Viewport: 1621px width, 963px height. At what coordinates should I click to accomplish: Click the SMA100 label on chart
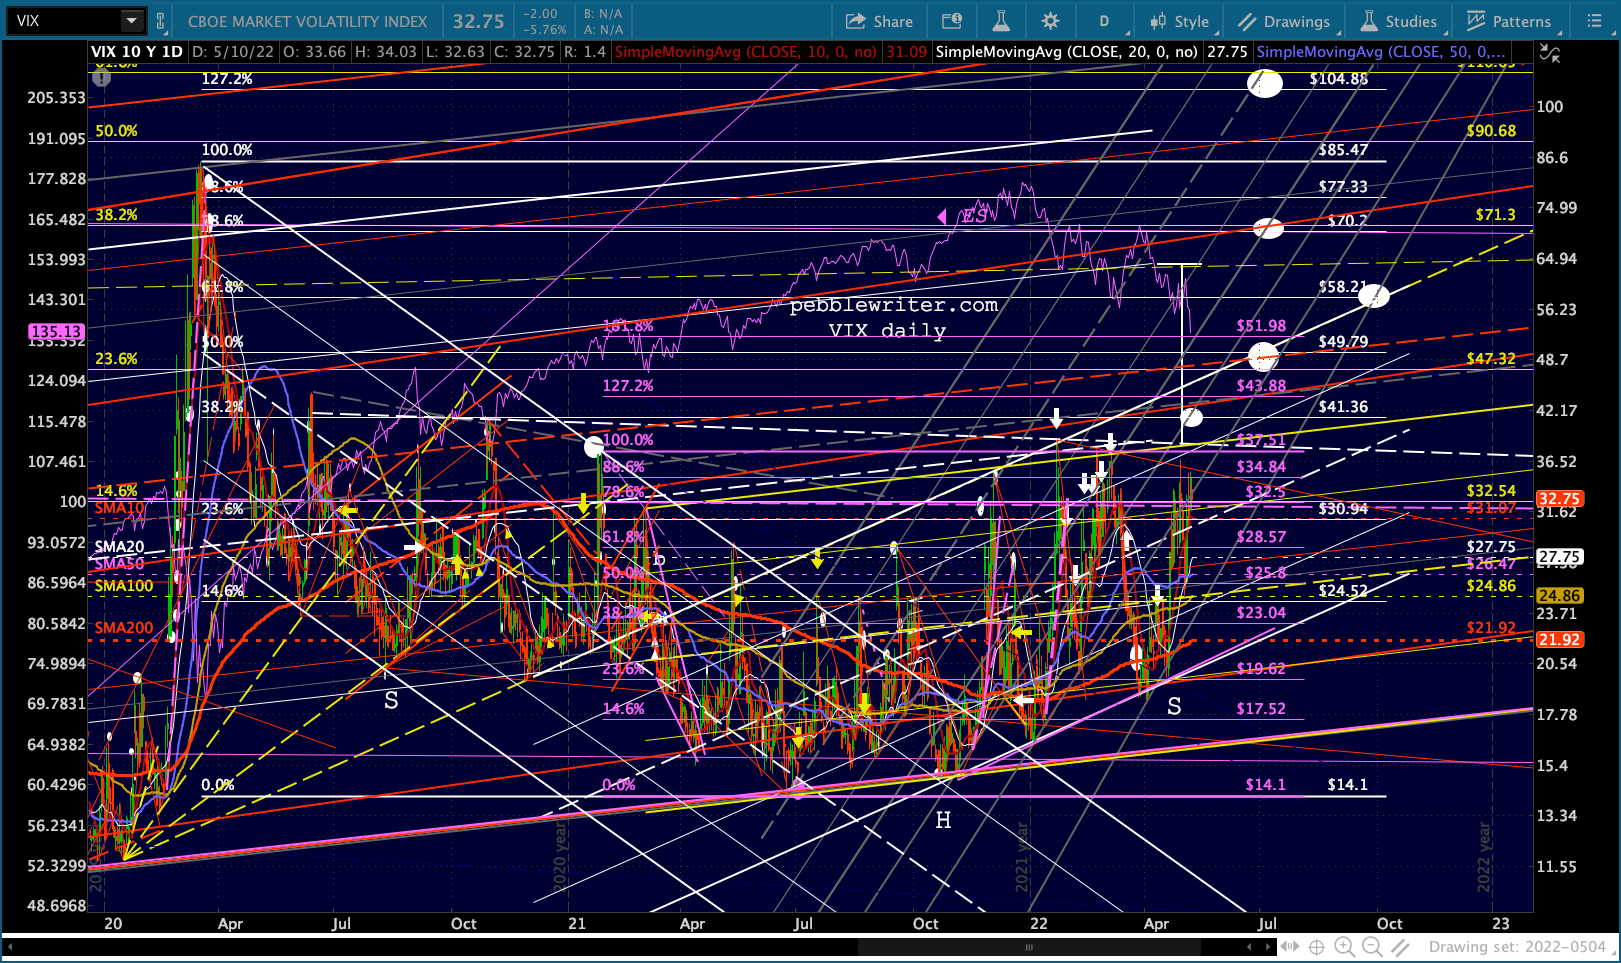click(124, 586)
